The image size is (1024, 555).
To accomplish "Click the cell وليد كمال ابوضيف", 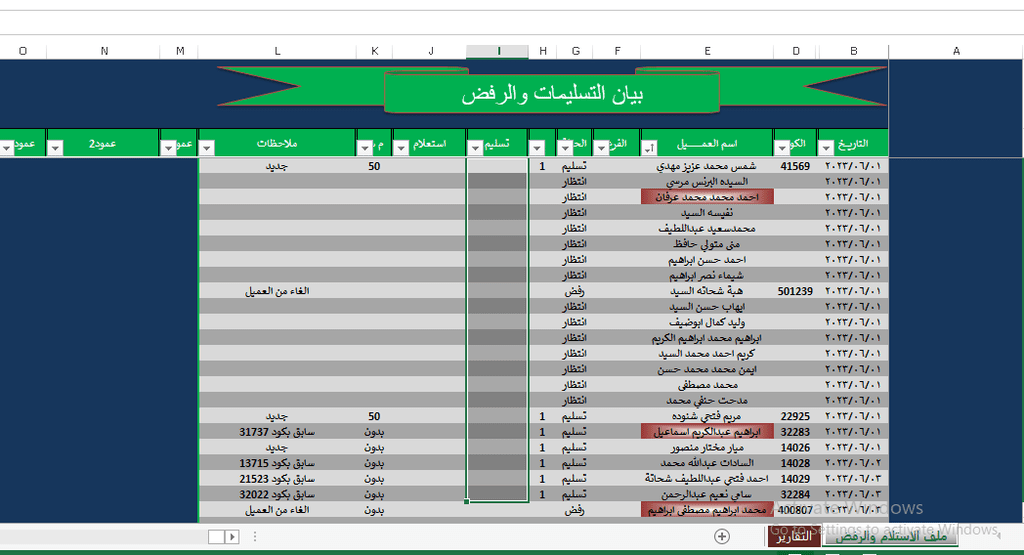I will [707, 322].
